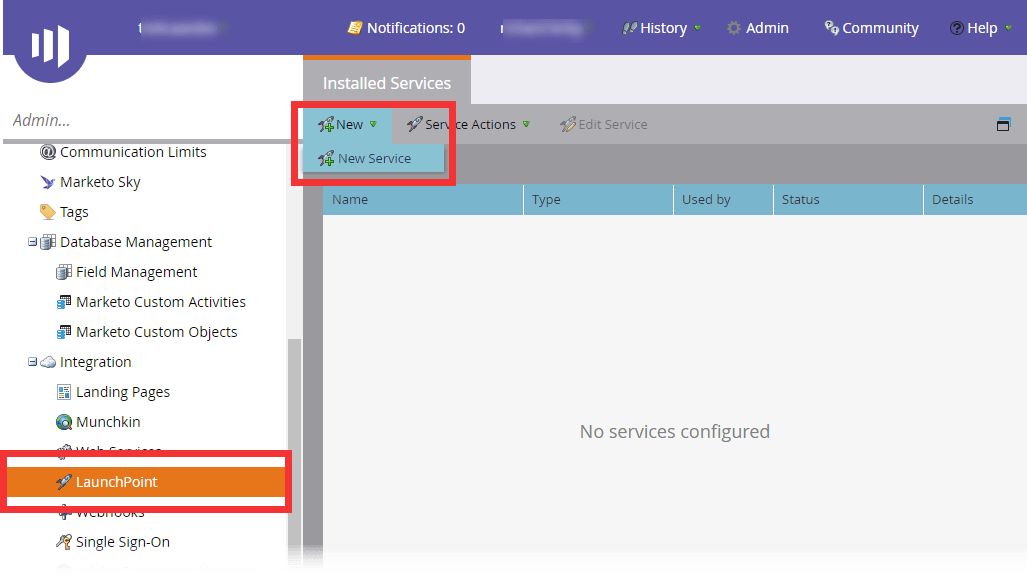Open the History menu
The image size is (1027, 574).
pos(662,28)
